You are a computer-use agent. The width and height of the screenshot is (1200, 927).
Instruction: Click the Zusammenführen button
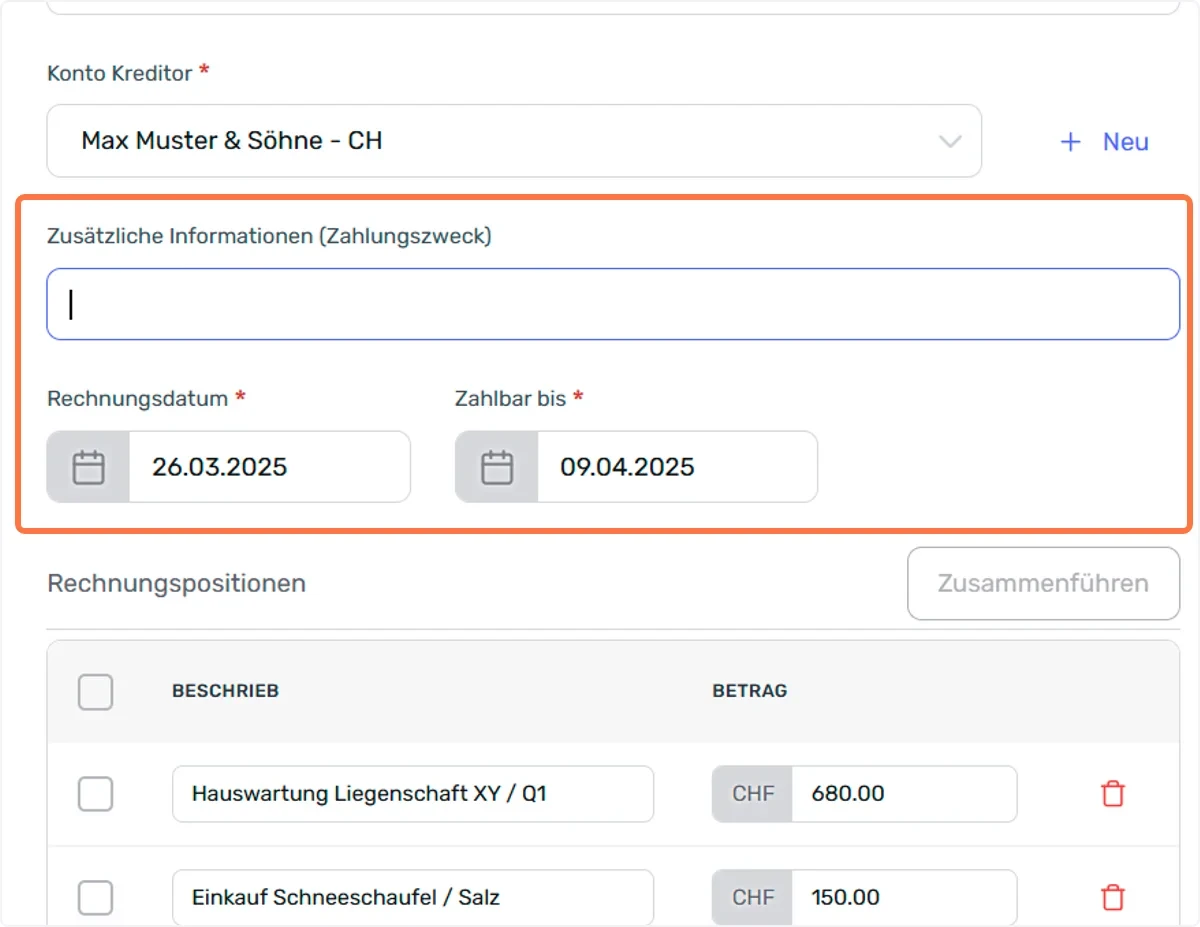[1043, 583]
